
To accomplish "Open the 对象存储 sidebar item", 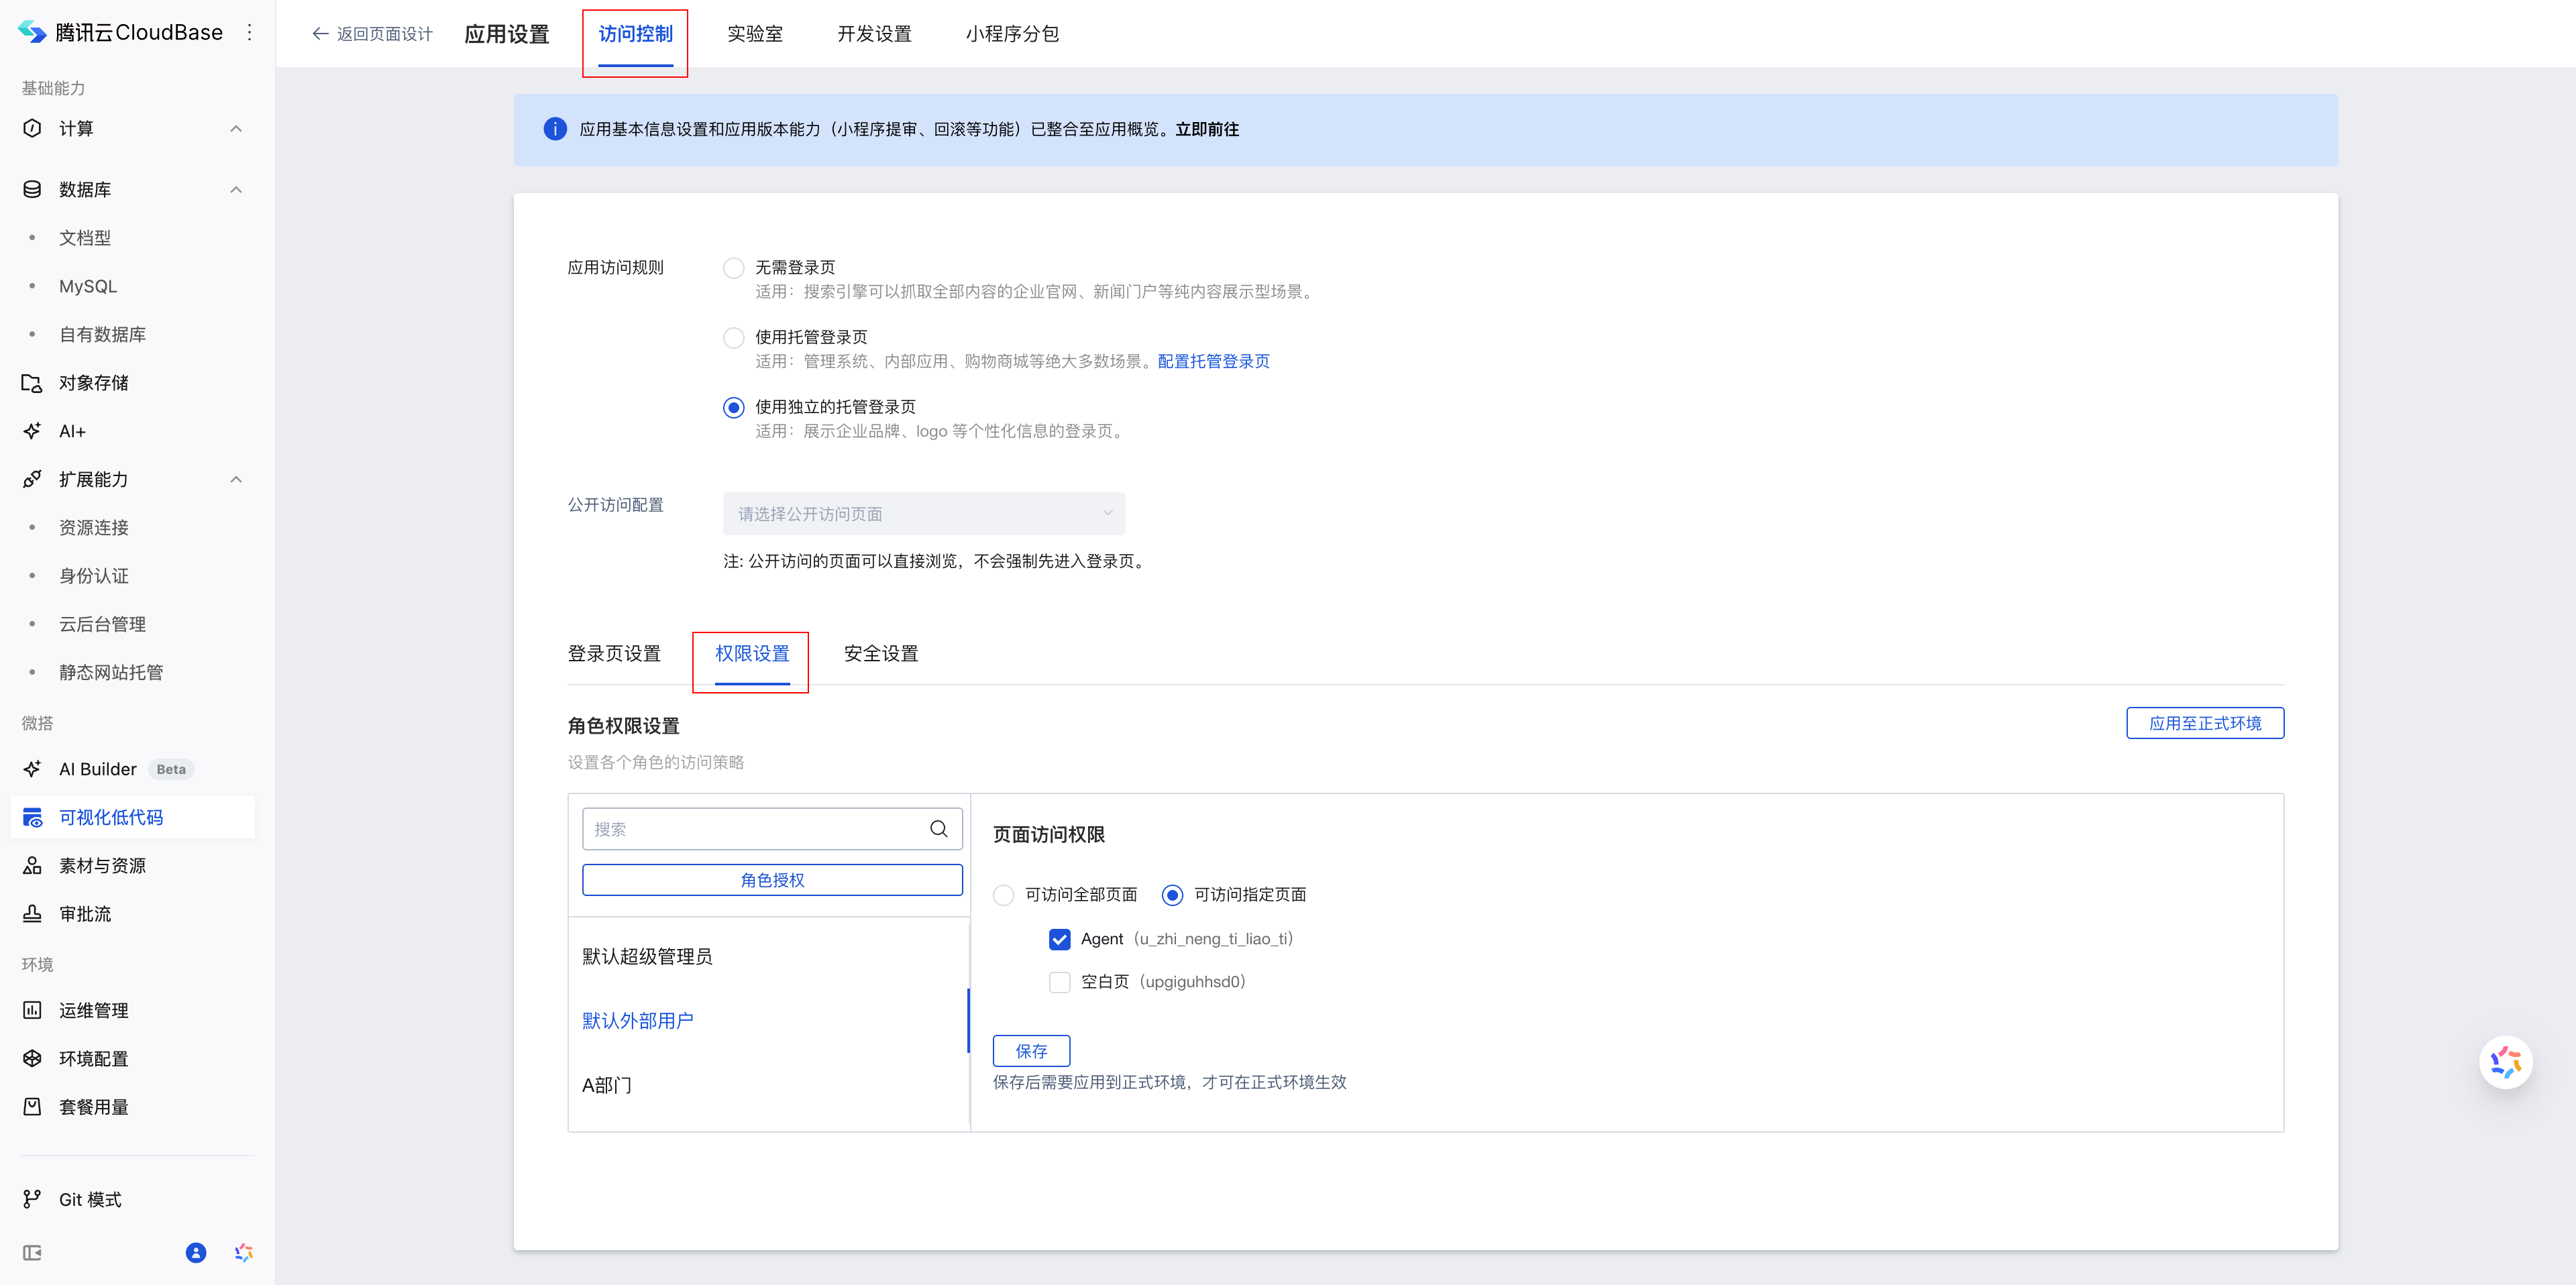I will point(93,383).
